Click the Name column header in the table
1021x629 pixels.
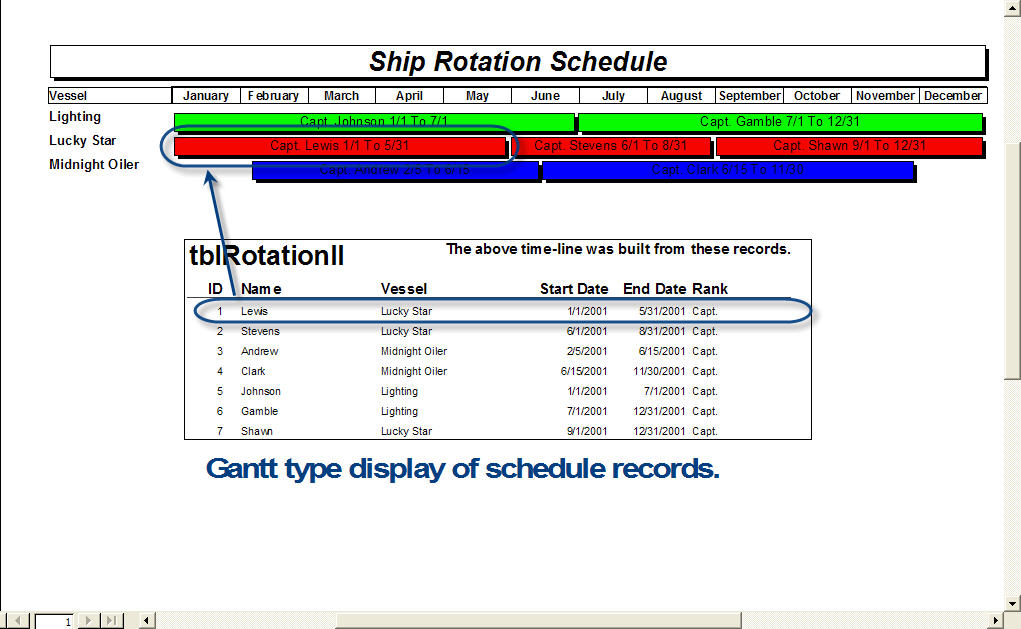click(x=261, y=289)
